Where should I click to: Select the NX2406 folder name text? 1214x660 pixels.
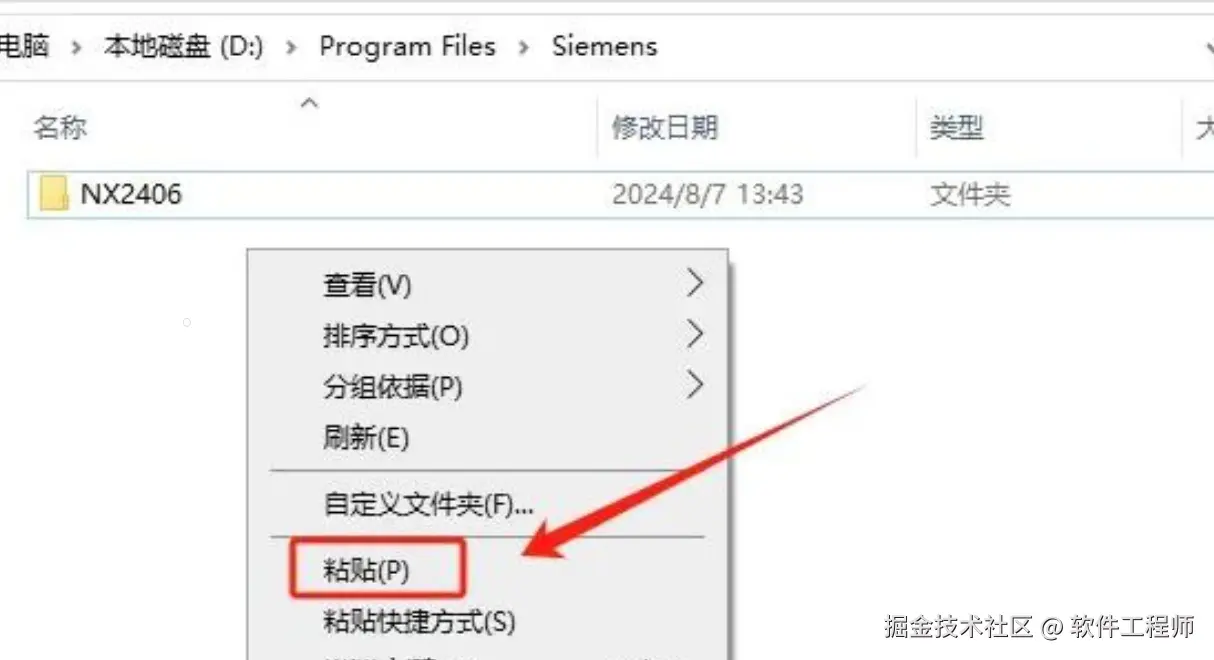coord(131,193)
